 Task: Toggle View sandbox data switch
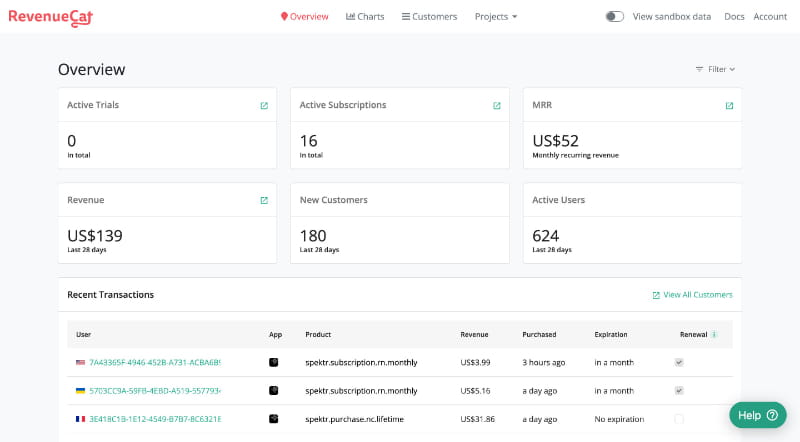point(615,16)
